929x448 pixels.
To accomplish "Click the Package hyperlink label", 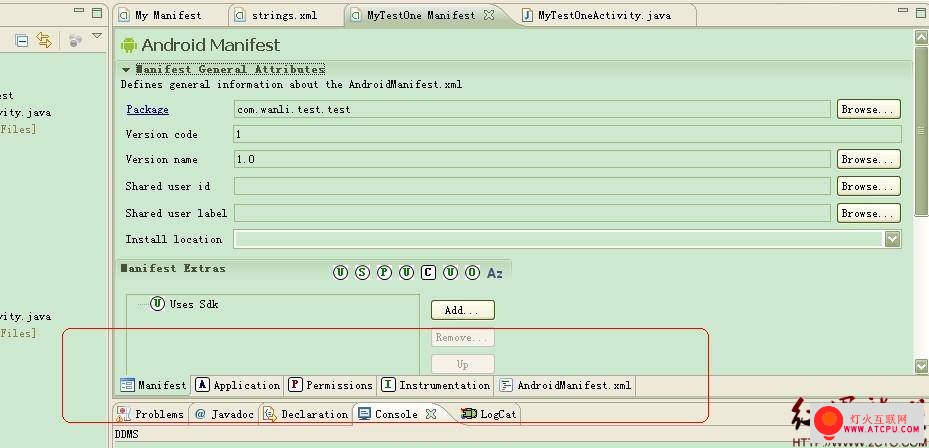I will point(148,110).
